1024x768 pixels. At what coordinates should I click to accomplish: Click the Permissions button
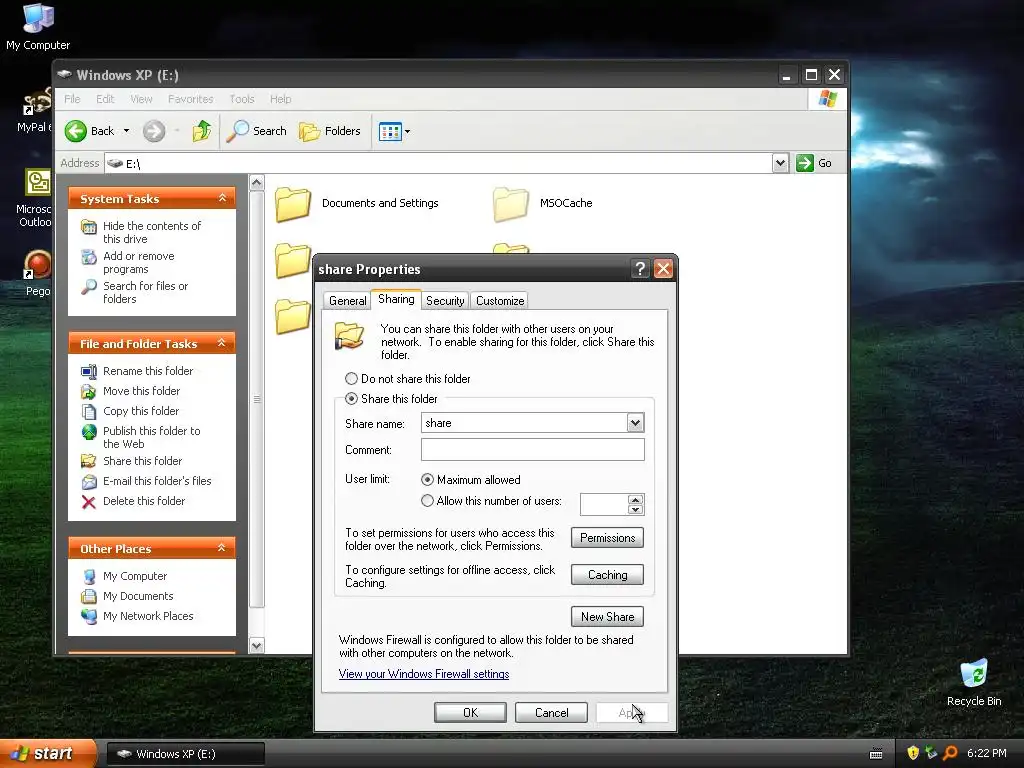(x=607, y=537)
